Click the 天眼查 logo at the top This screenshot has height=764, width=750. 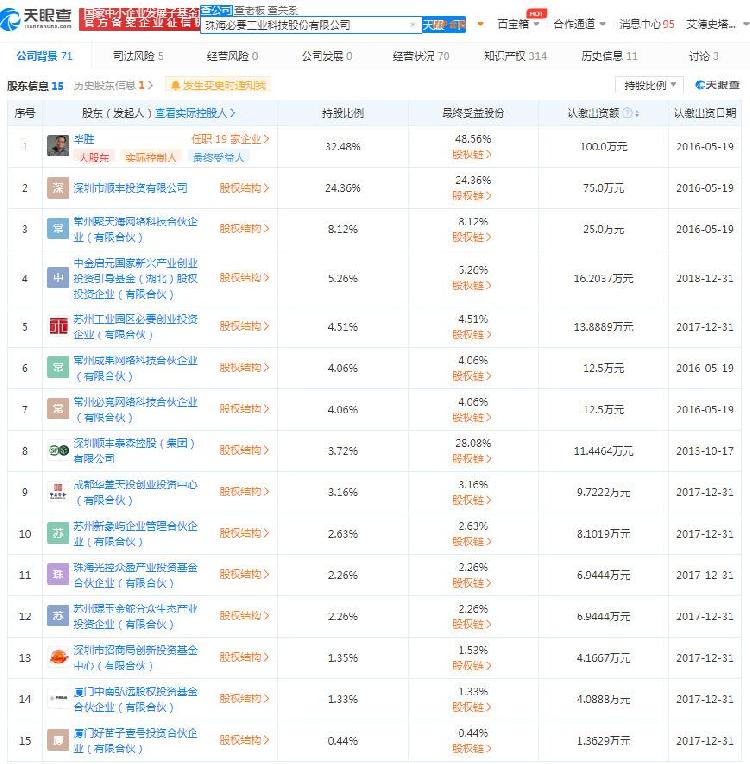(36, 18)
